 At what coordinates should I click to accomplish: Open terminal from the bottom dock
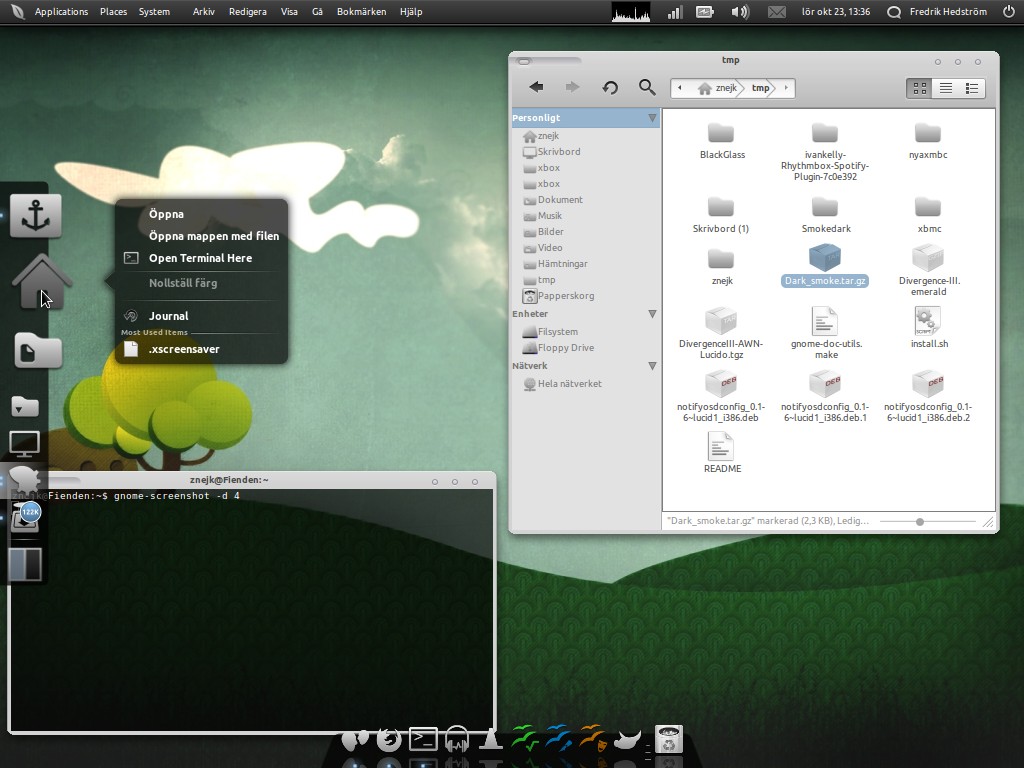pyautogui.click(x=423, y=739)
